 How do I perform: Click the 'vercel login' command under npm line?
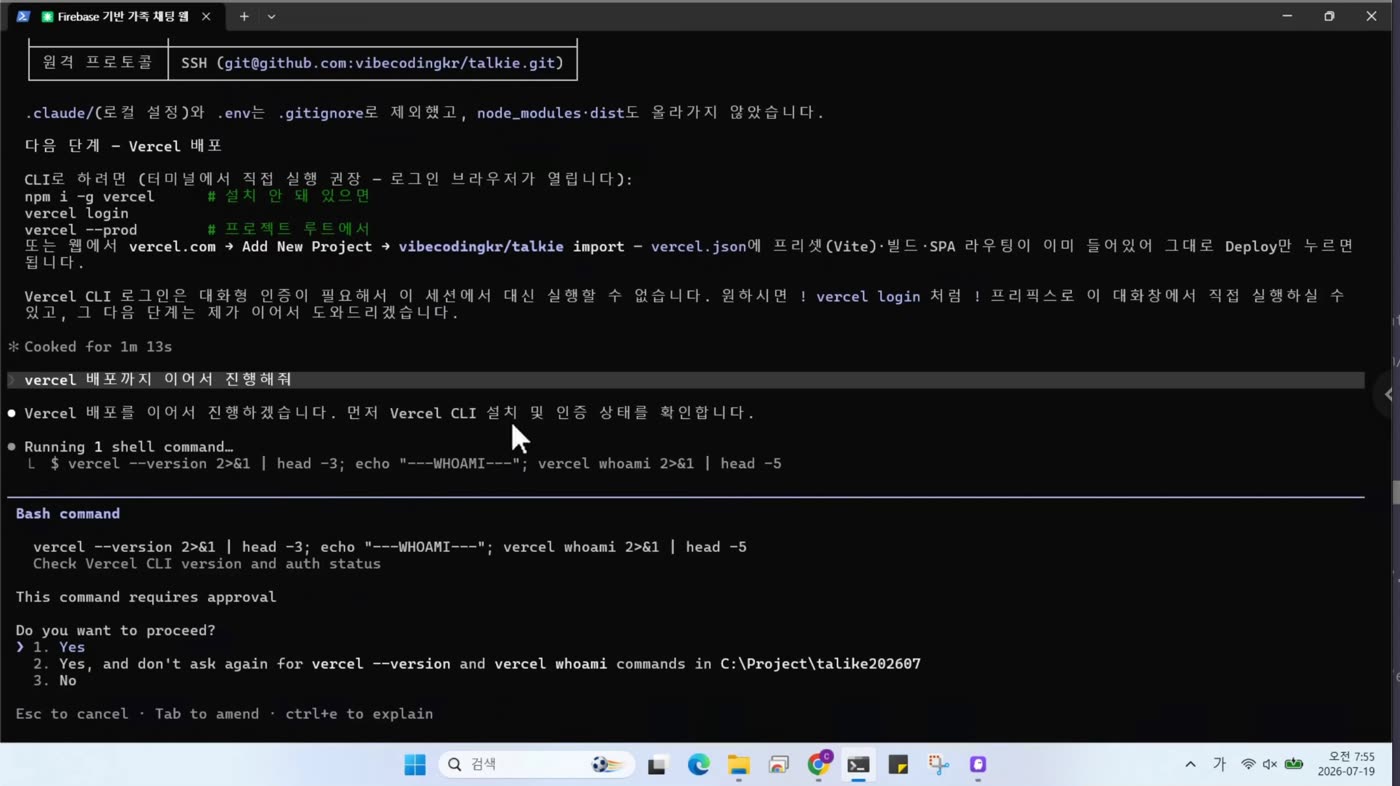[77, 213]
